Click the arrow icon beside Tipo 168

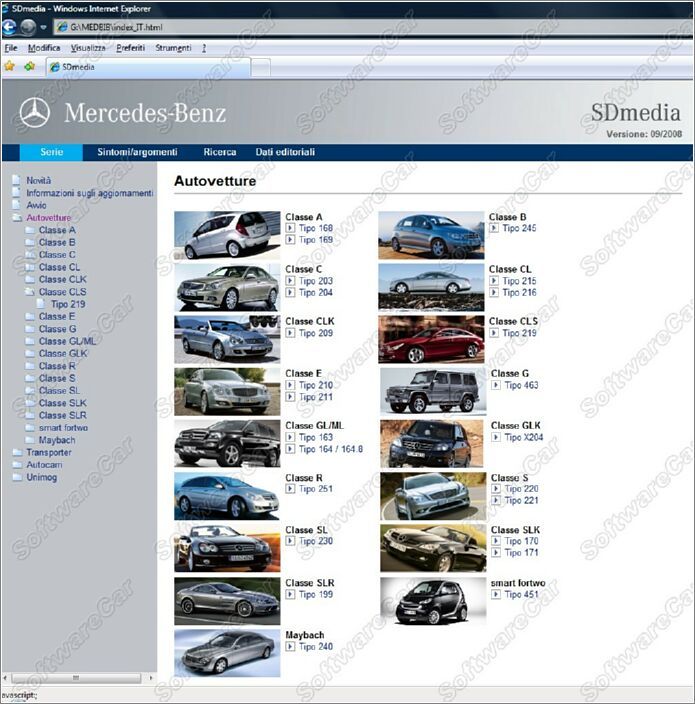[290, 228]
